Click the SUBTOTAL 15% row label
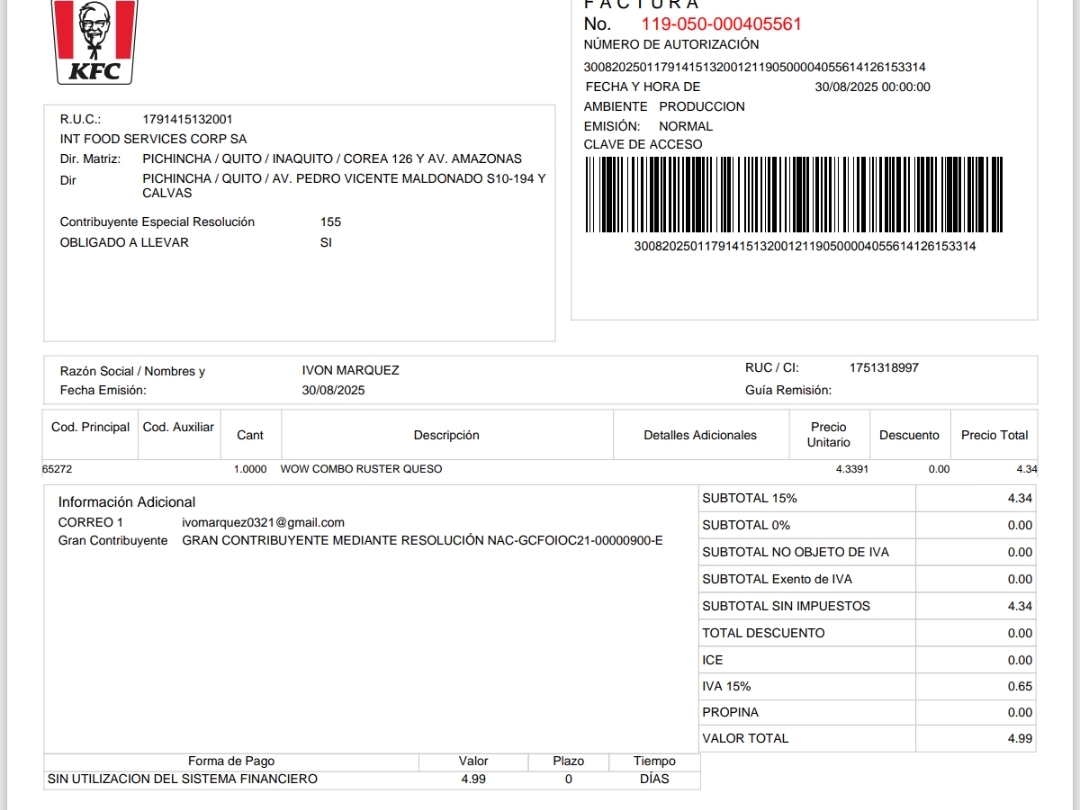 click(x=749, y=498)
